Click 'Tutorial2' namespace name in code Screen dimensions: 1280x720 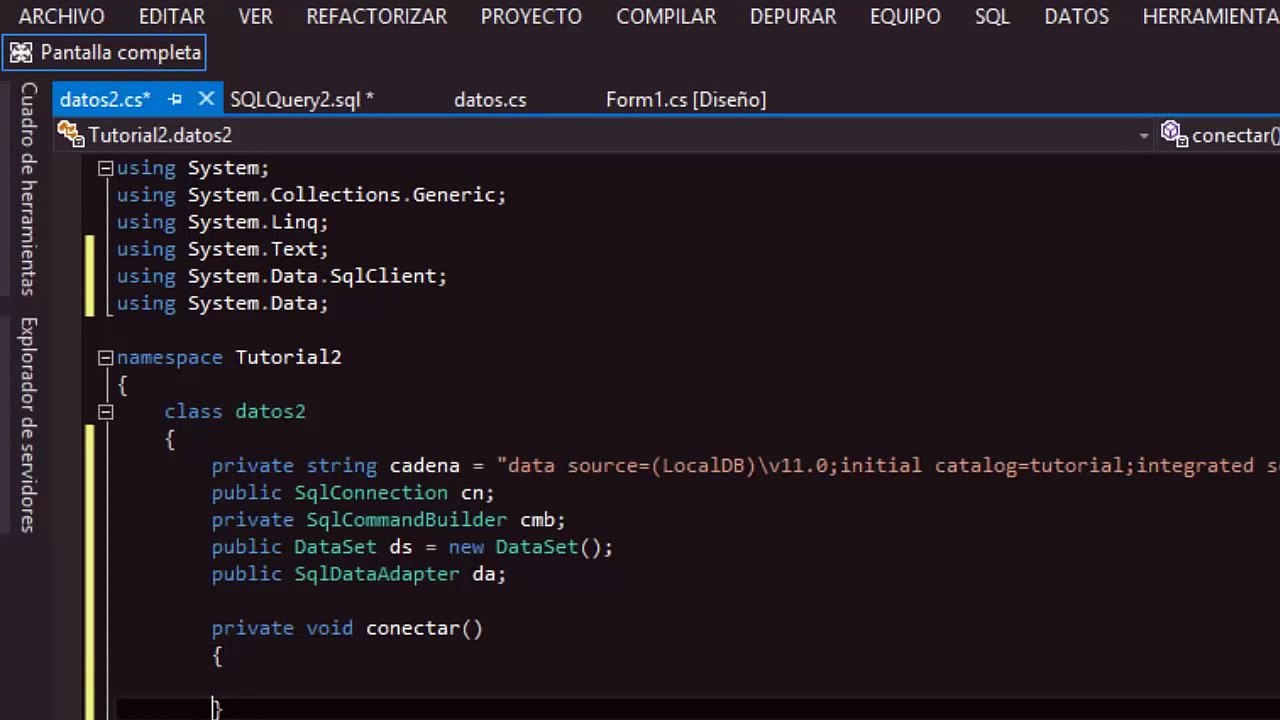pos(288,357)
